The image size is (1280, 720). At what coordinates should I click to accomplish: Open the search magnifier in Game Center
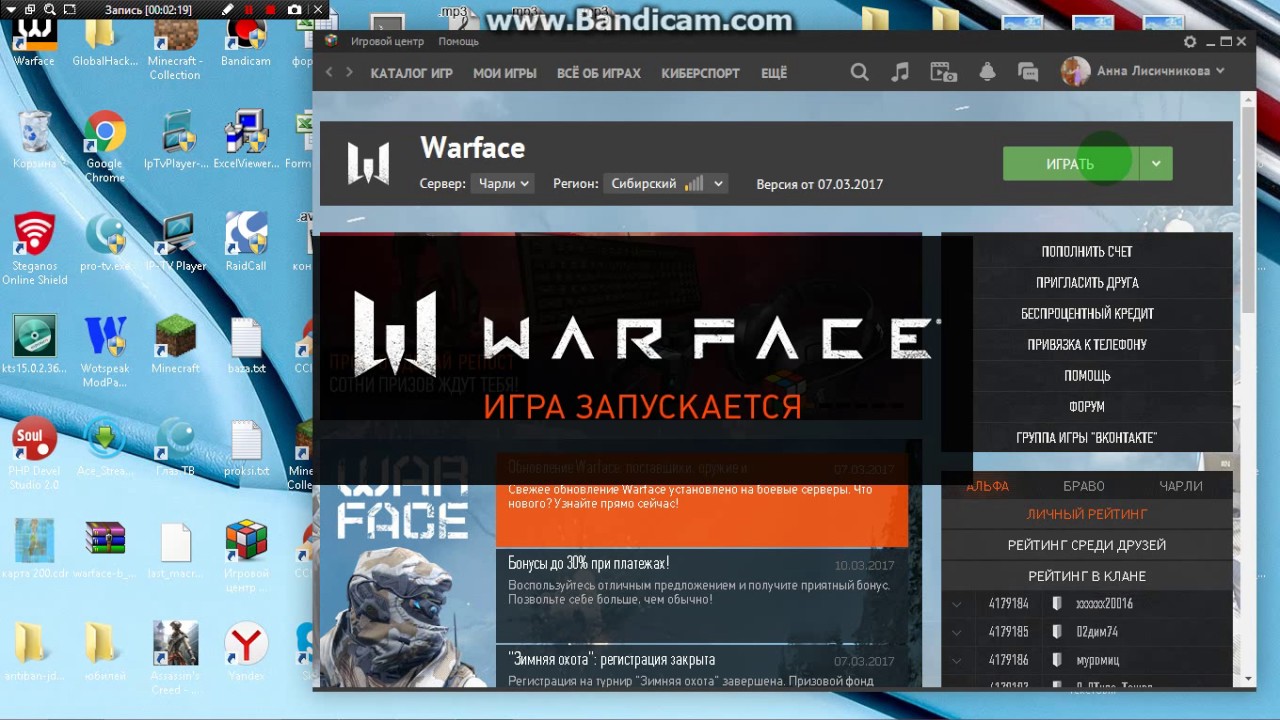pyautogui.click(x=859, y=72)
